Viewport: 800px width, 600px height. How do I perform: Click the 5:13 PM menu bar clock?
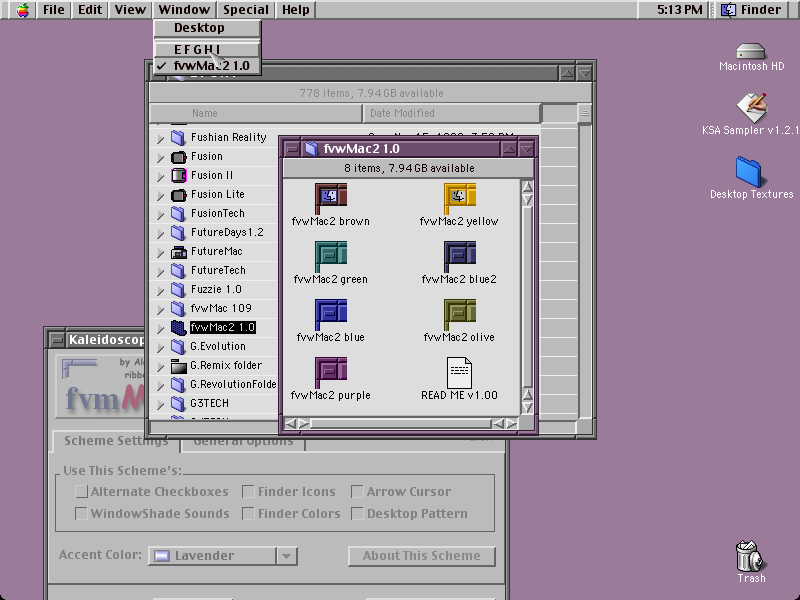[x=680, y=10]
